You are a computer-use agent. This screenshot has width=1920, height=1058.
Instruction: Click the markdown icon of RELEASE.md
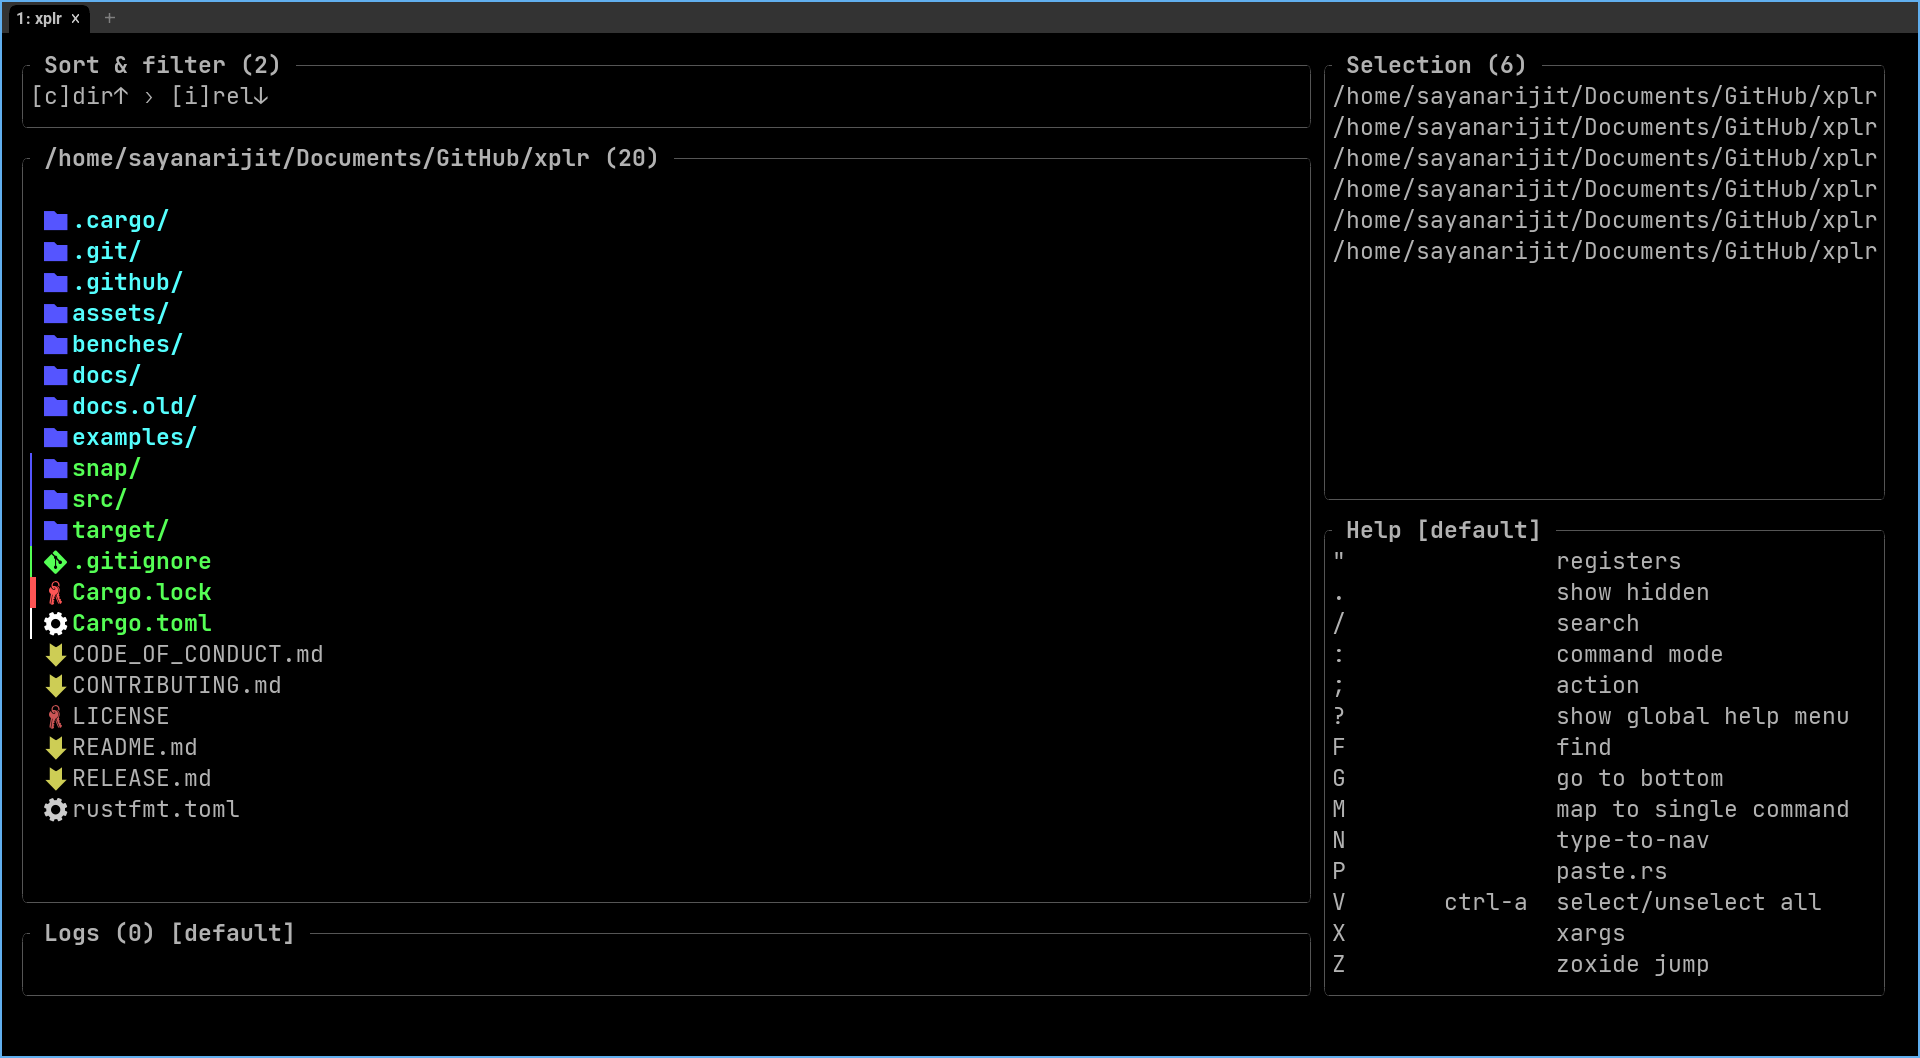tap(56, 779)
